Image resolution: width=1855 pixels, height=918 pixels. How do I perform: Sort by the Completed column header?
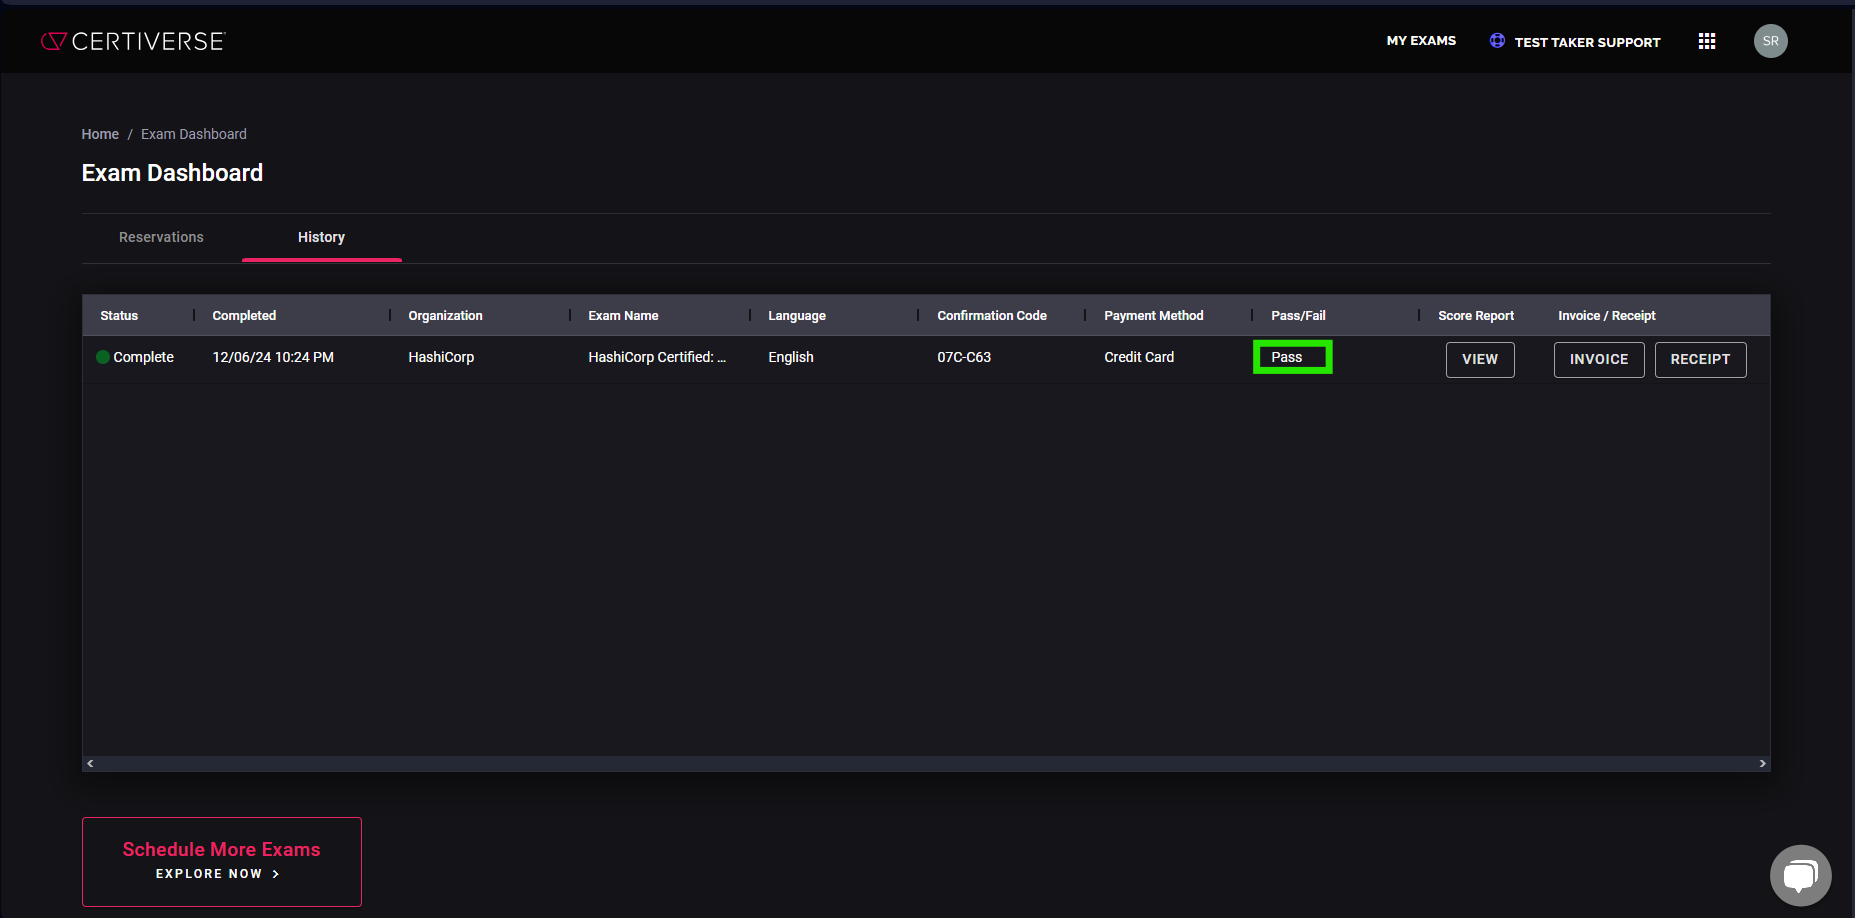click(x=244, y=316)
